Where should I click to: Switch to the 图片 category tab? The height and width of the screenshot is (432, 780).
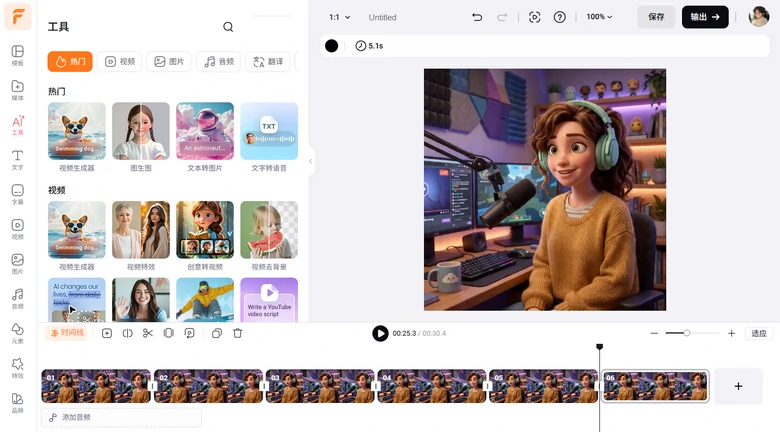pos(169,61)
